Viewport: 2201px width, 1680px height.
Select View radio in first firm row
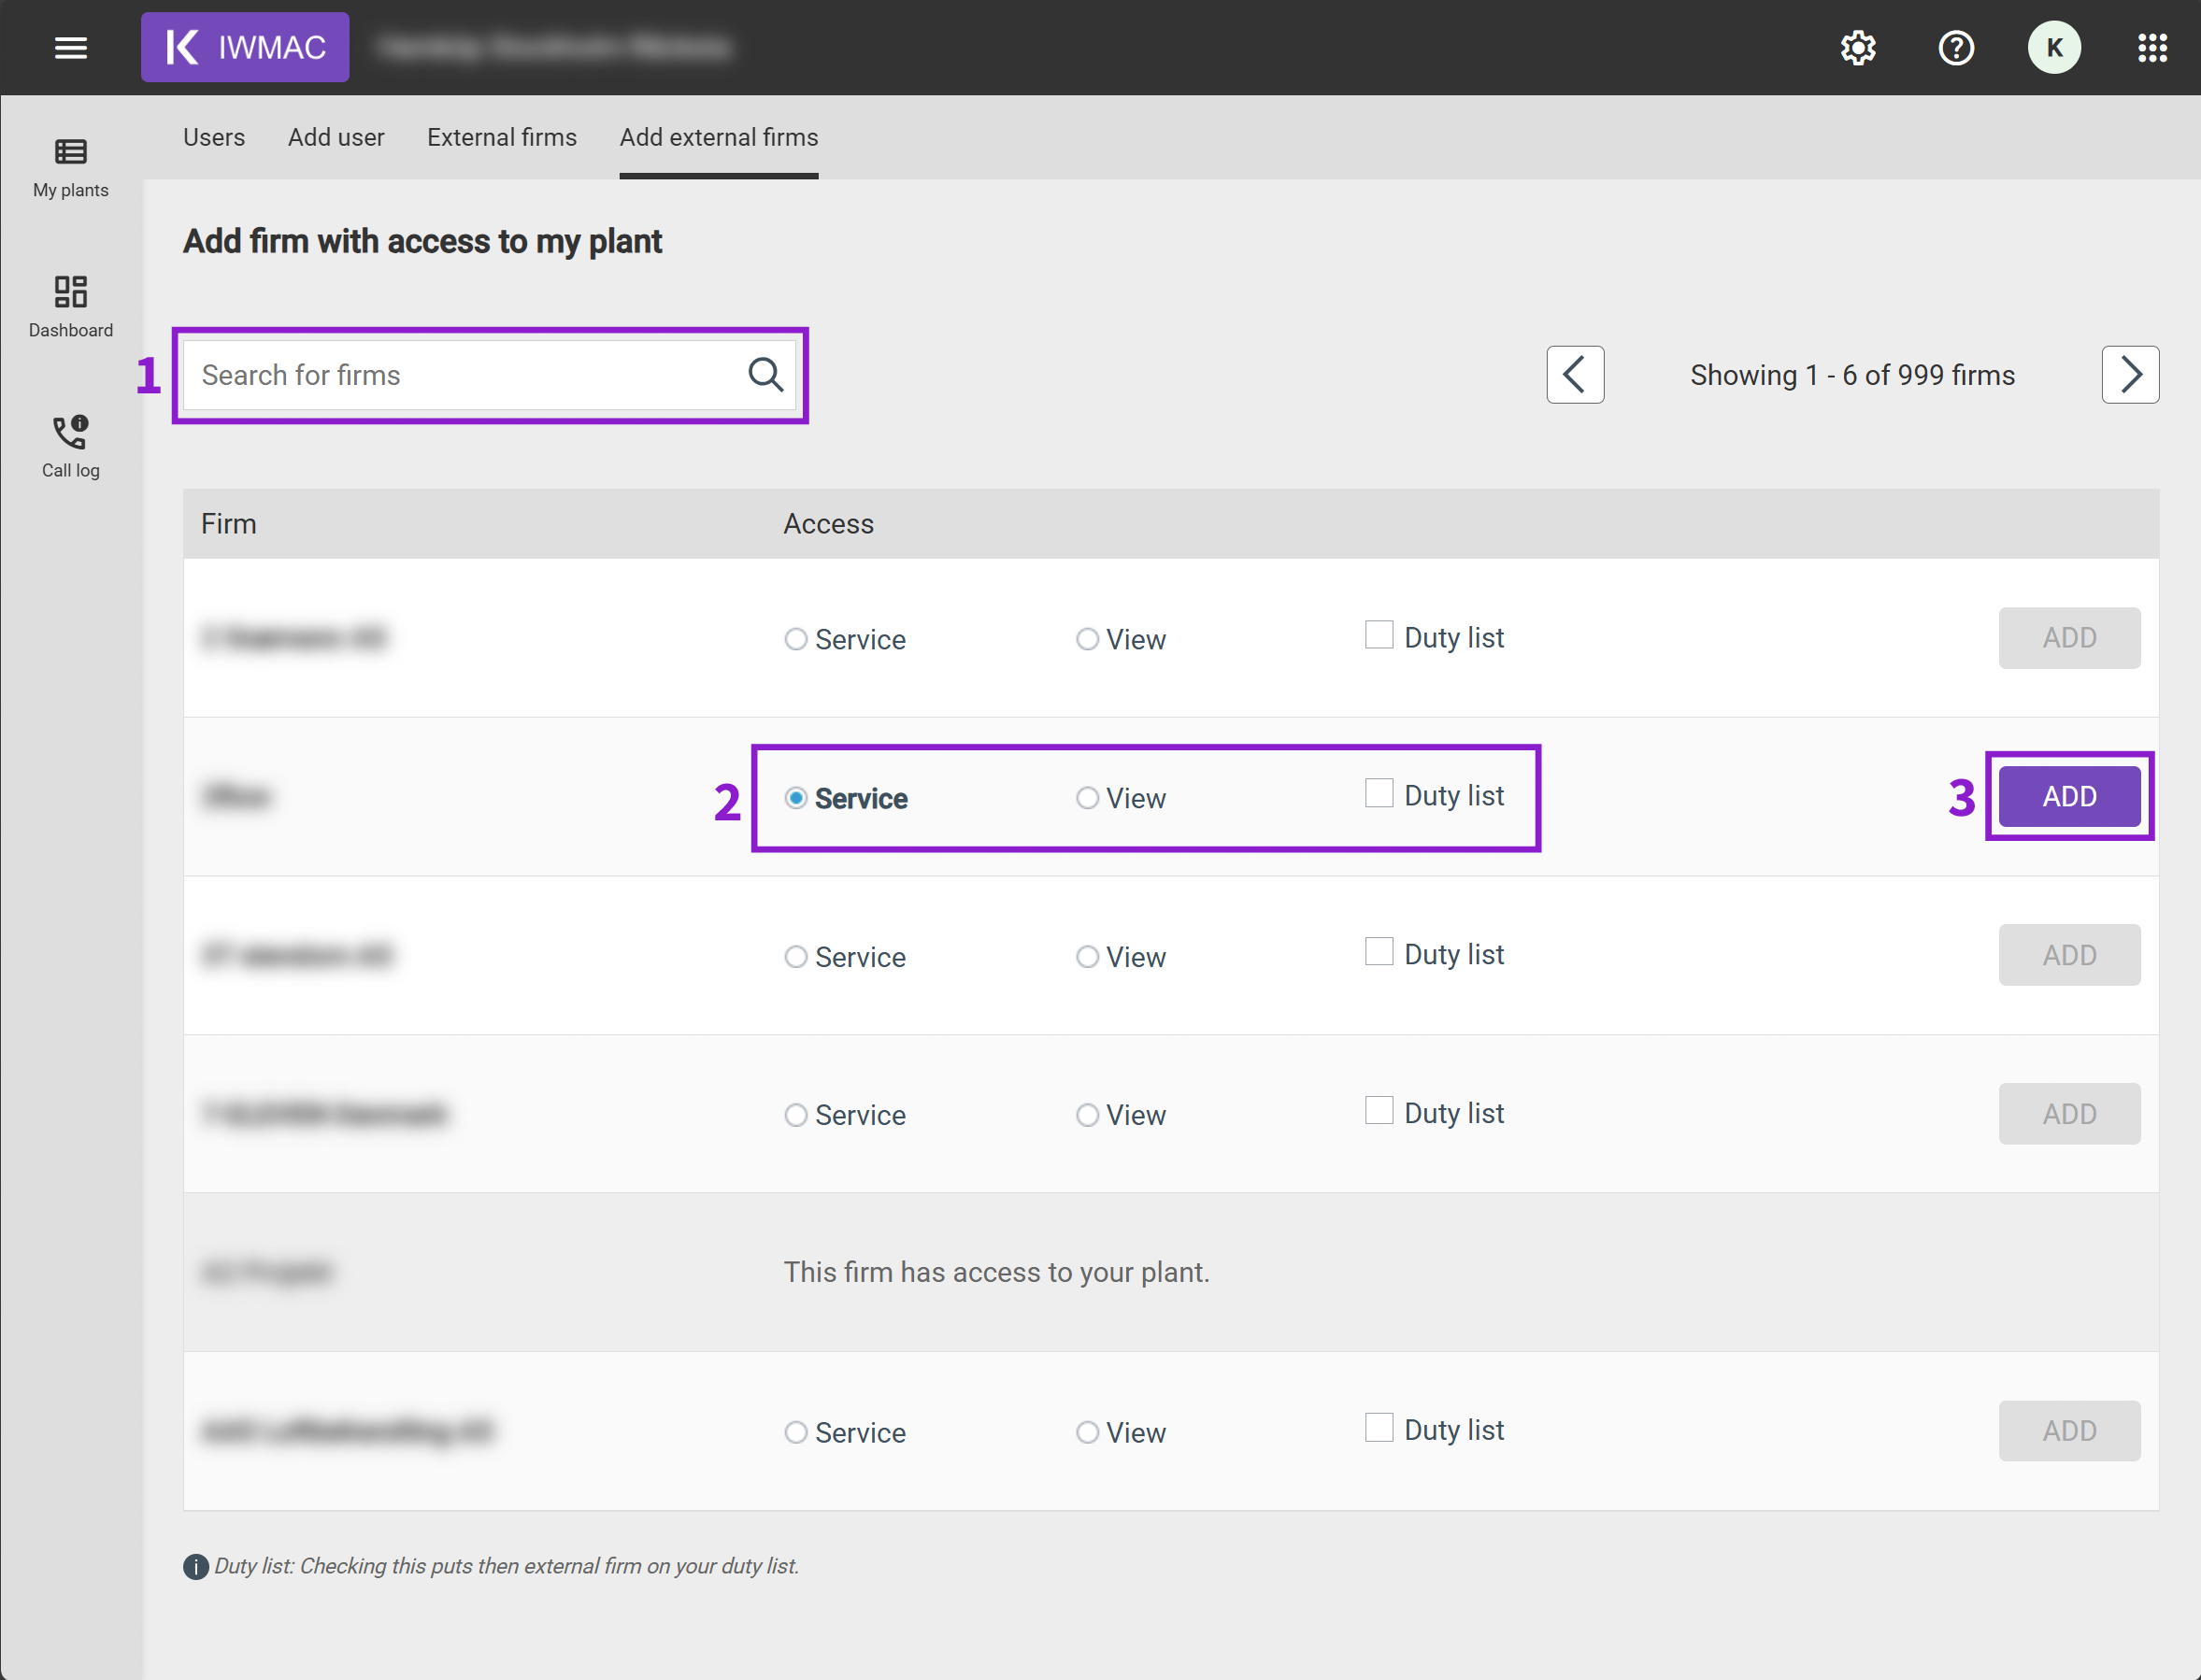pyautogui.click(x=1087, y=639)
